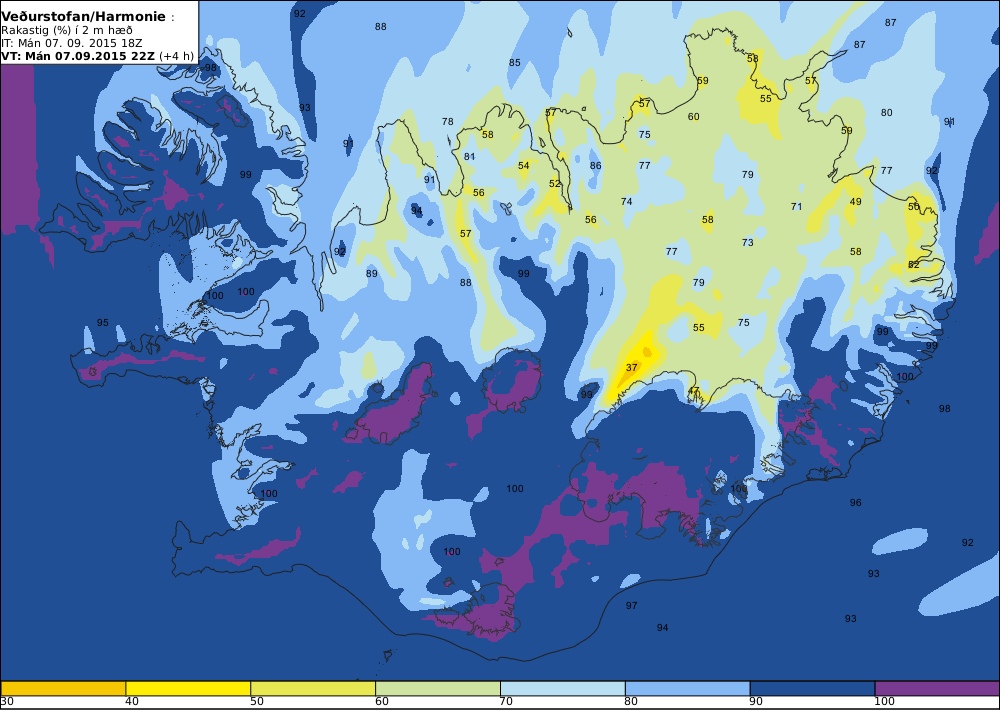The height and width of the screenshot is (710, 1000).
Task: Click the 'Rakastig (%) í 2 m hæð' label
Action: pyautogui.click(x=67, y=30)
